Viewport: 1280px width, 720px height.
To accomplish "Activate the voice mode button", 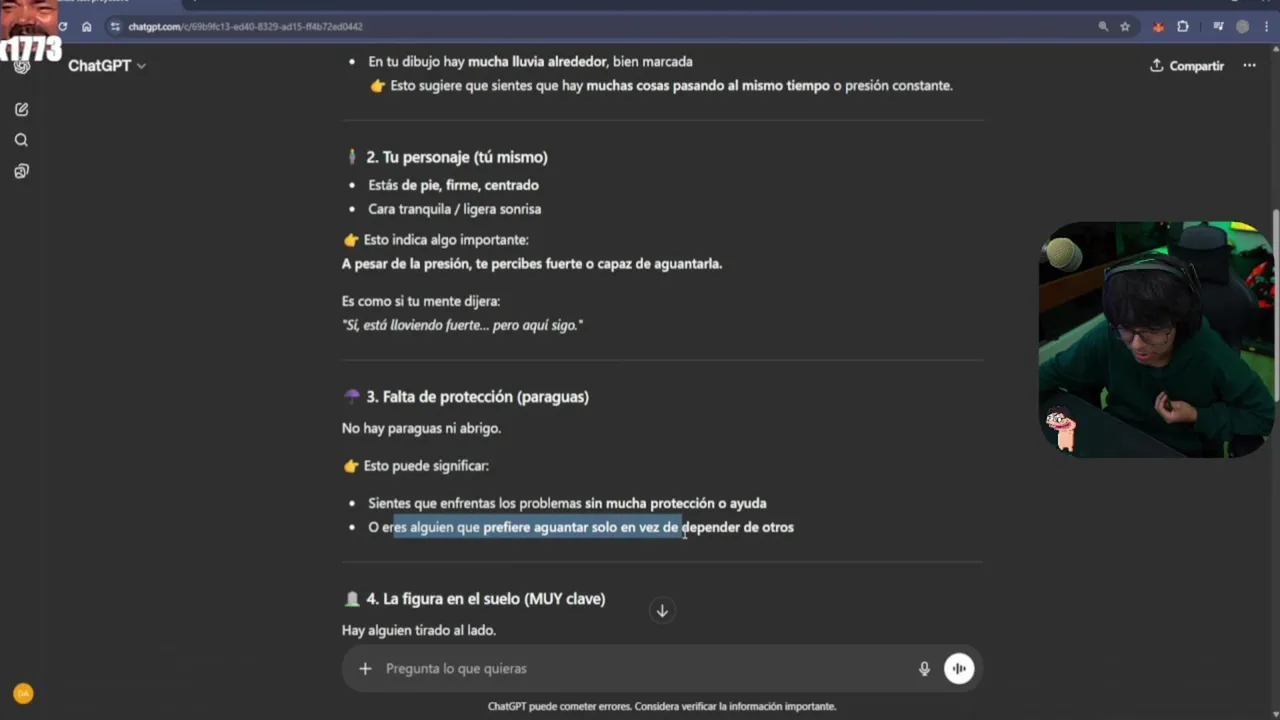I will (958, 669).
